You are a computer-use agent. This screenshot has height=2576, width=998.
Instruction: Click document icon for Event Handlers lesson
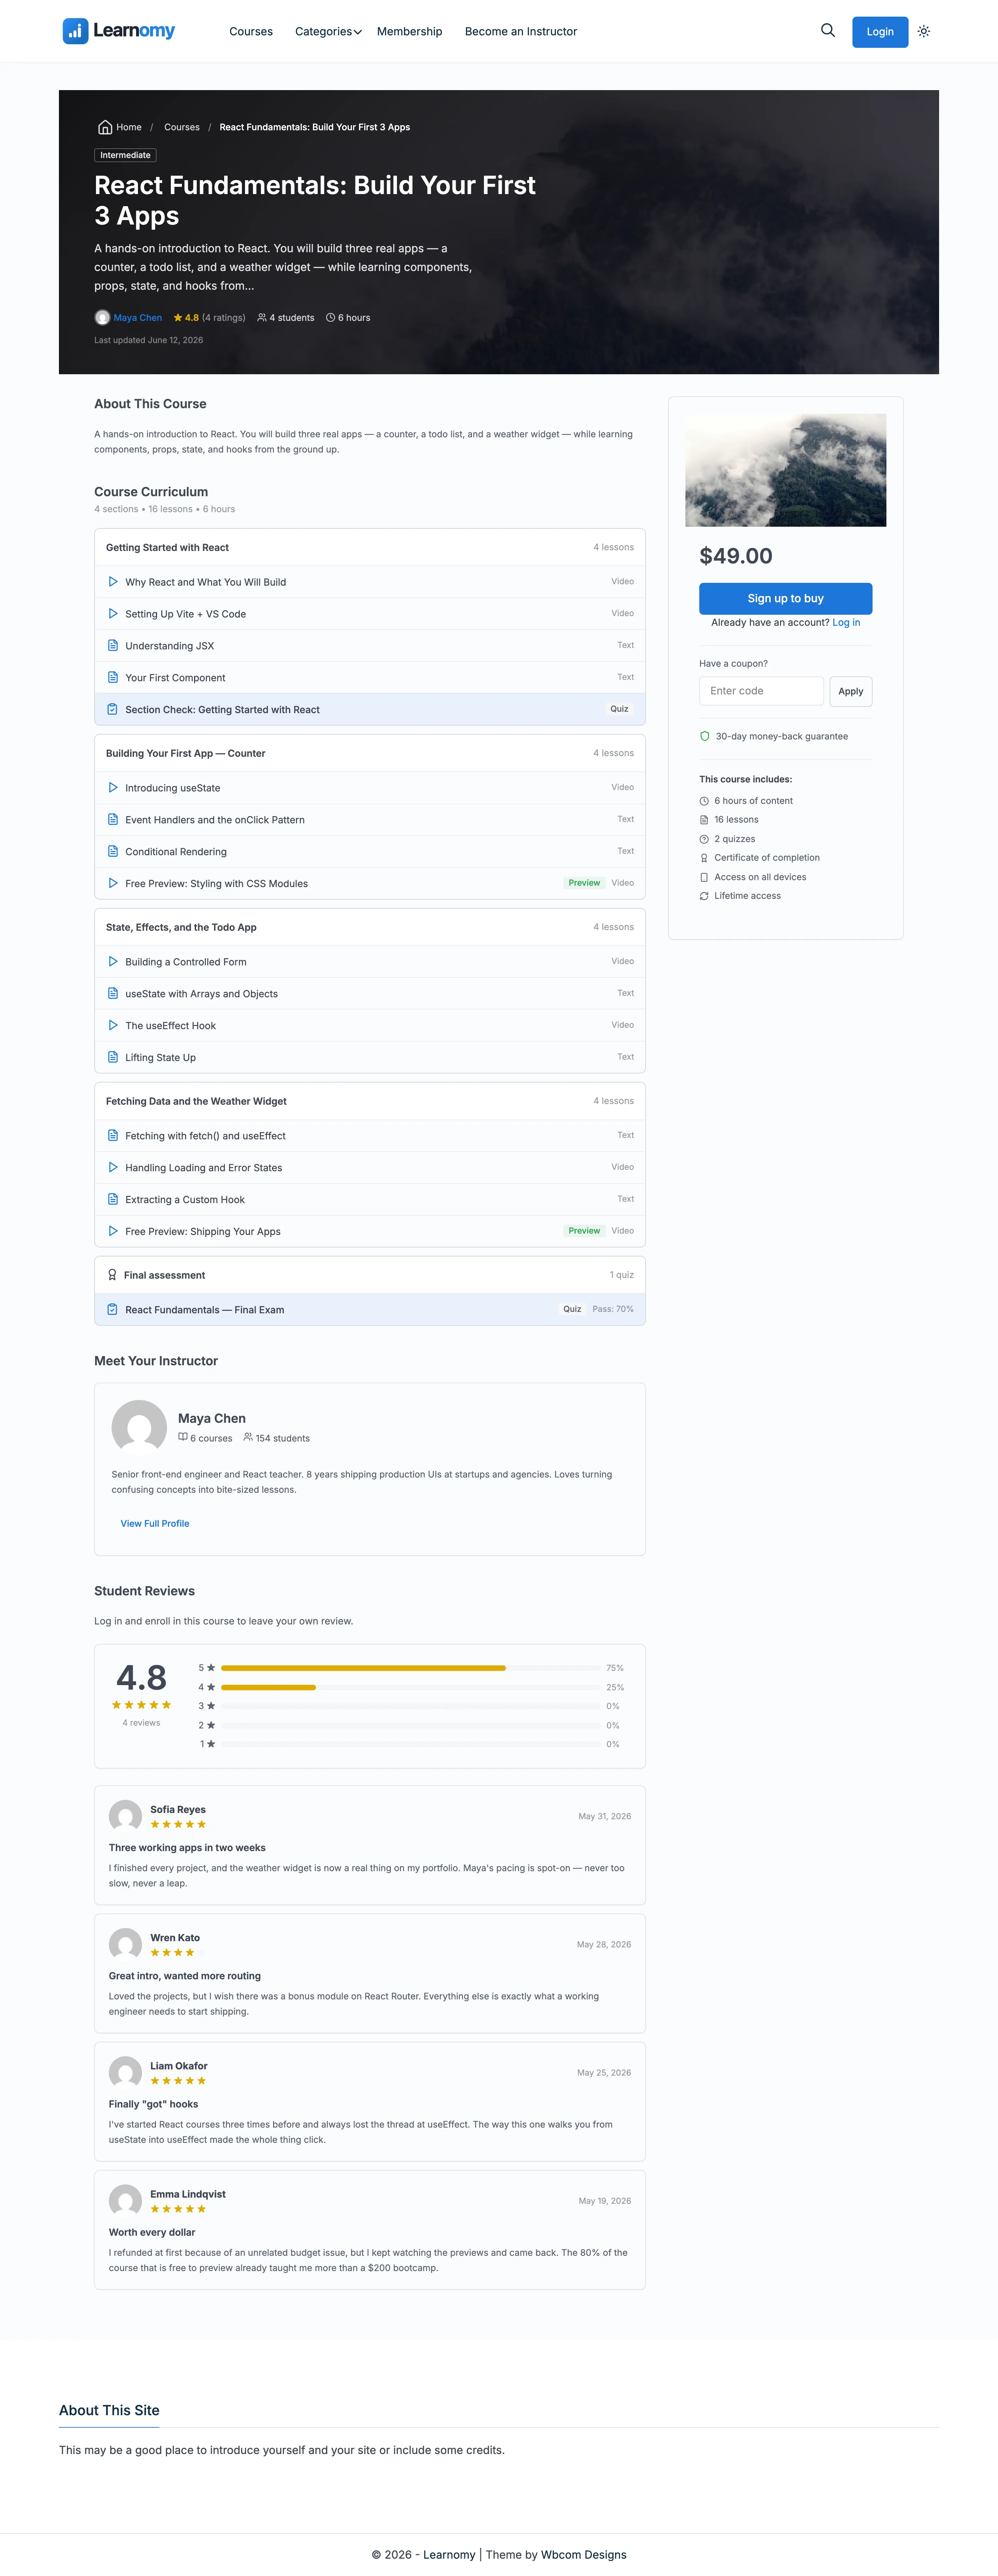pyautogui.click(x=113, y=820)
